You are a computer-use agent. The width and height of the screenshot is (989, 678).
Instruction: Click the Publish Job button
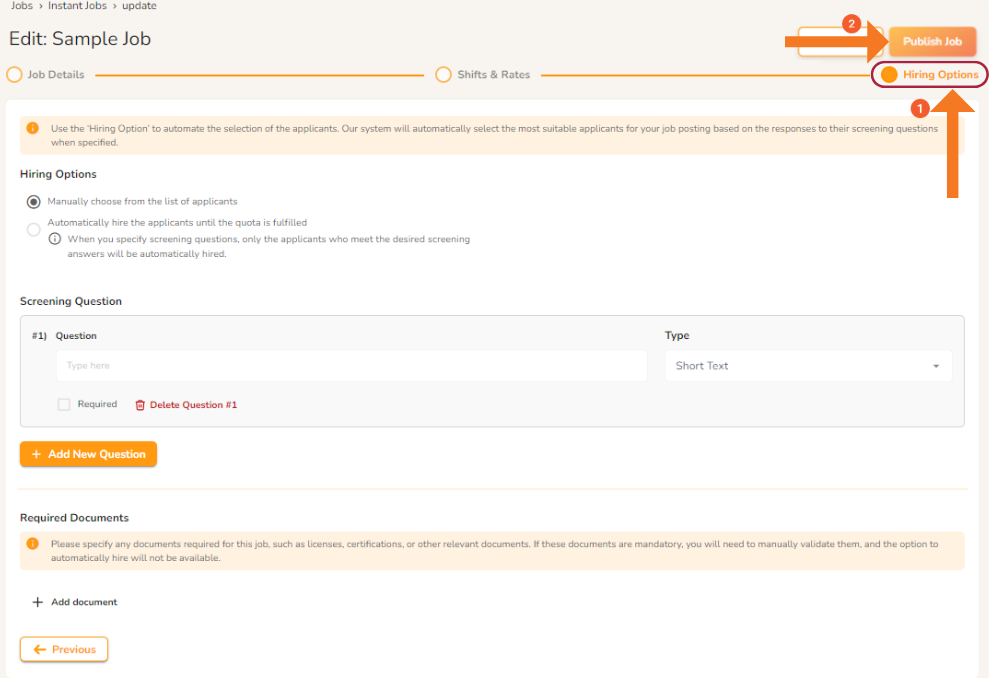[x=932, y=42]
